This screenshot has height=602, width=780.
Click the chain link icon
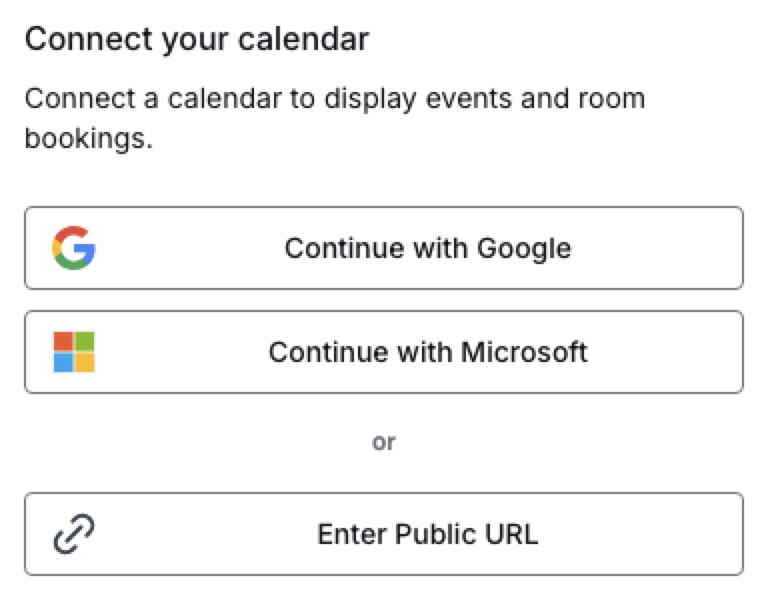[x=74, y=534]
